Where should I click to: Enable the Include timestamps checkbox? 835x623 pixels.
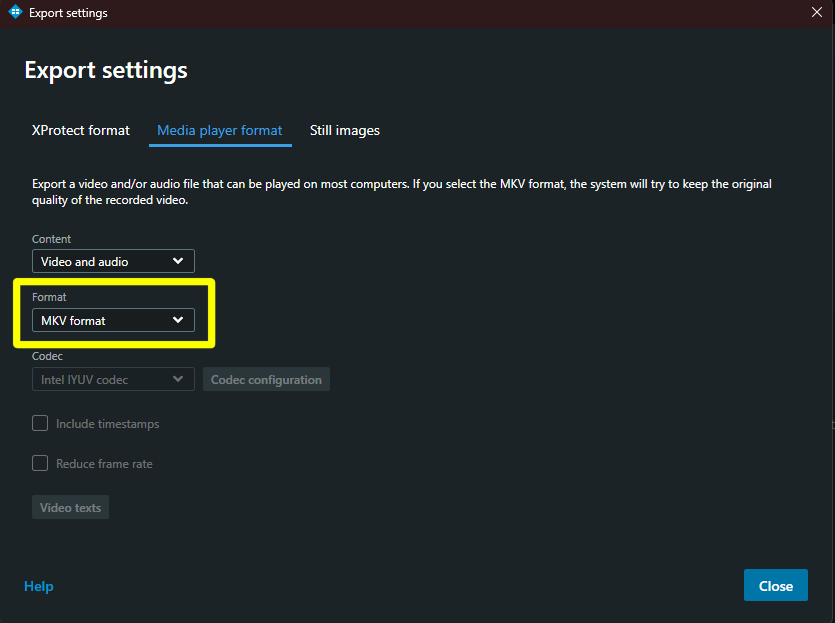point(40,423)
